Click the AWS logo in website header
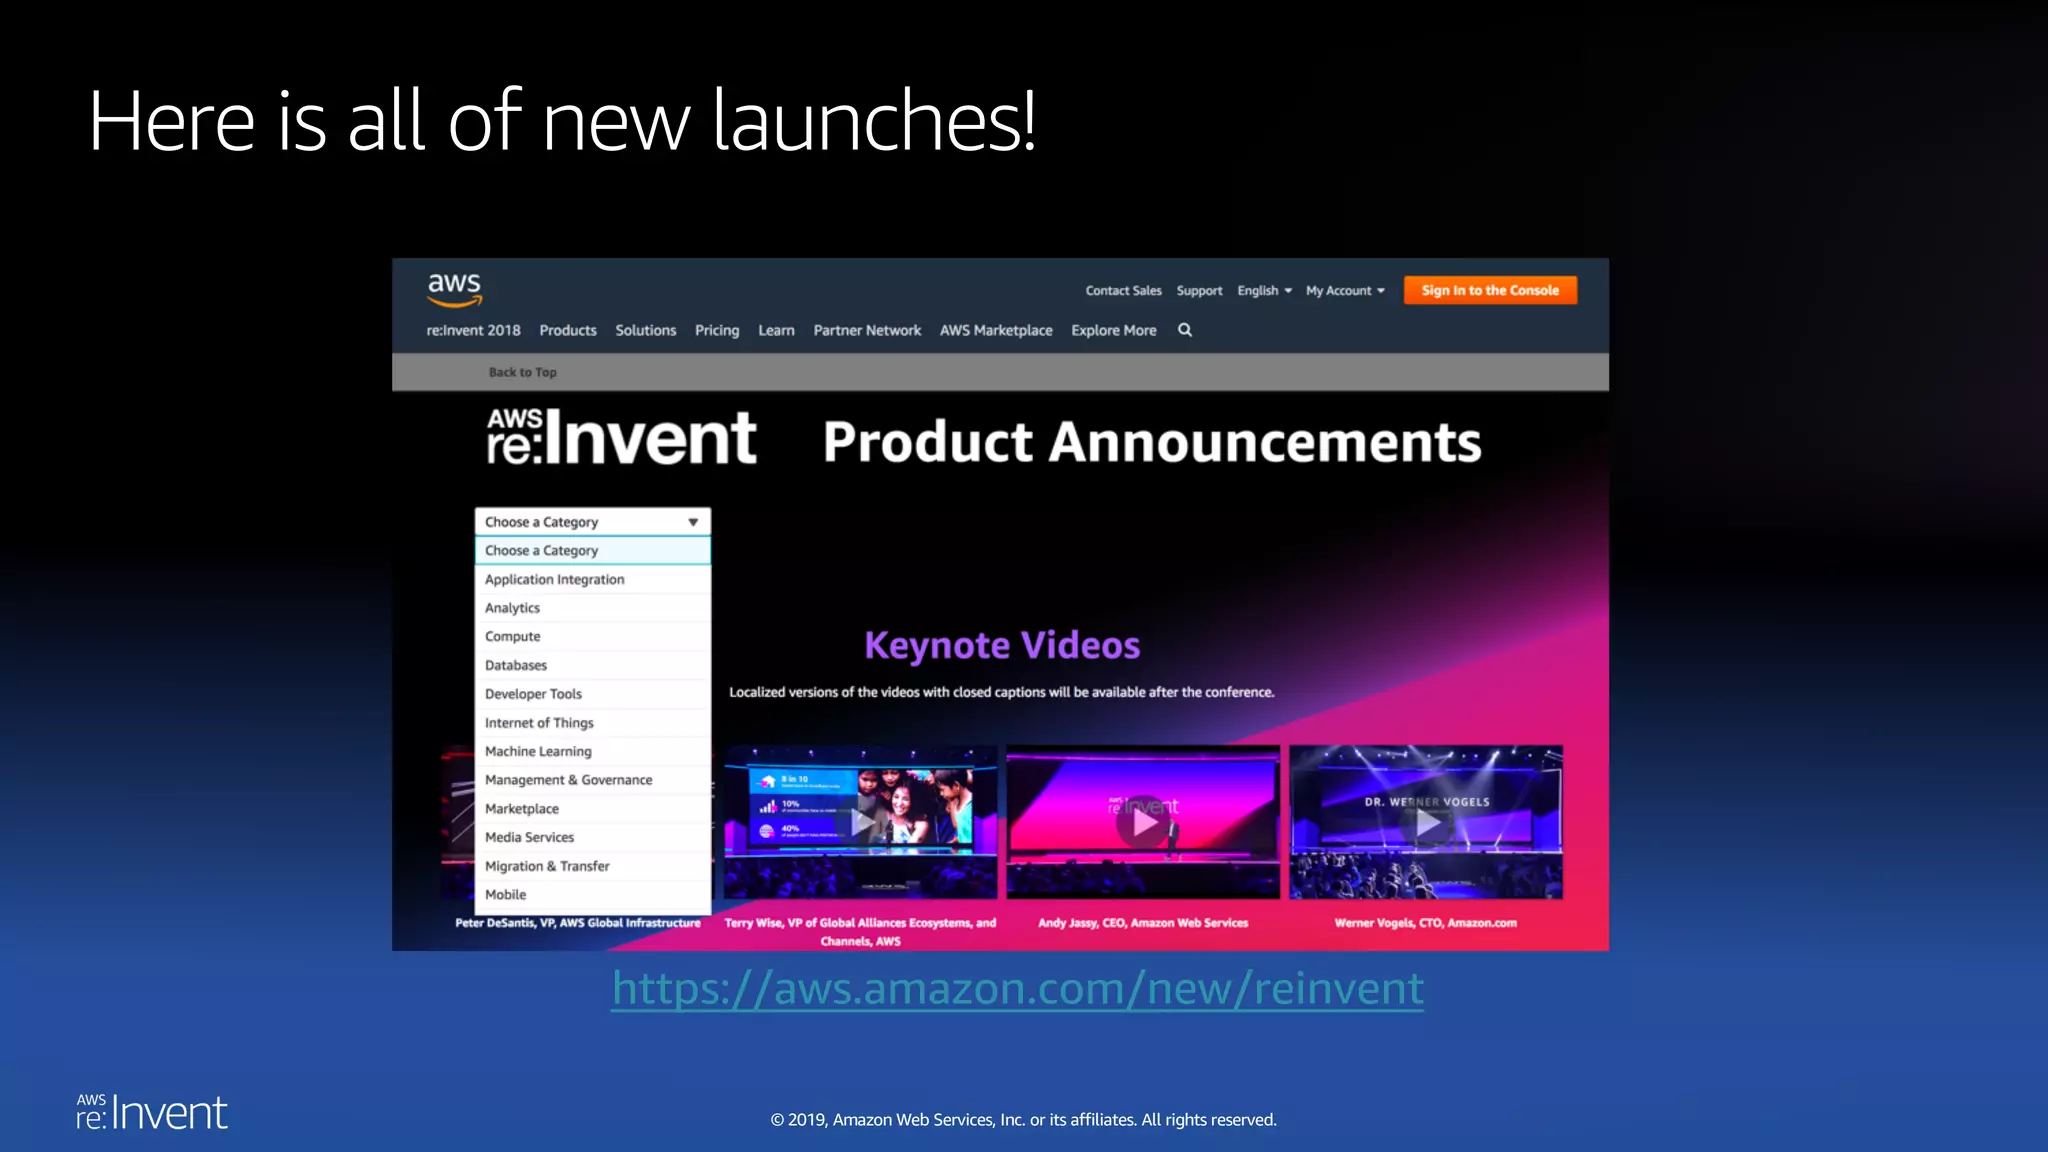The height and width of the screenshot is (1152, 2048). 455,289
